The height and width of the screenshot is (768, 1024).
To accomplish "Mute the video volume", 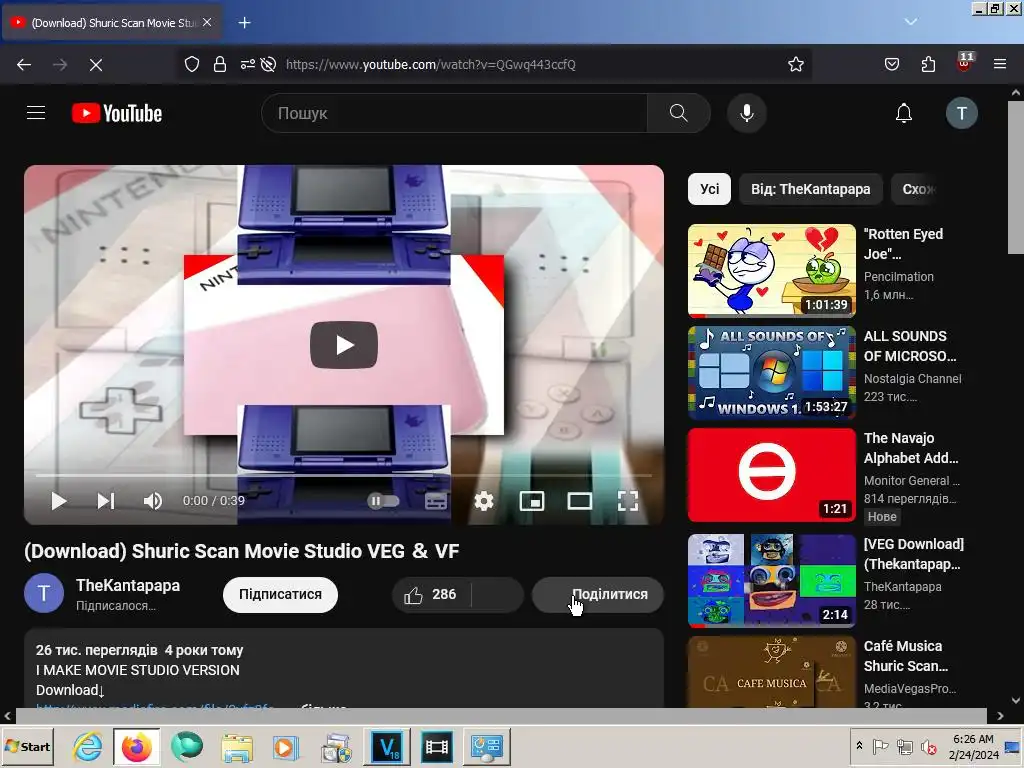I will pos(153,501).
